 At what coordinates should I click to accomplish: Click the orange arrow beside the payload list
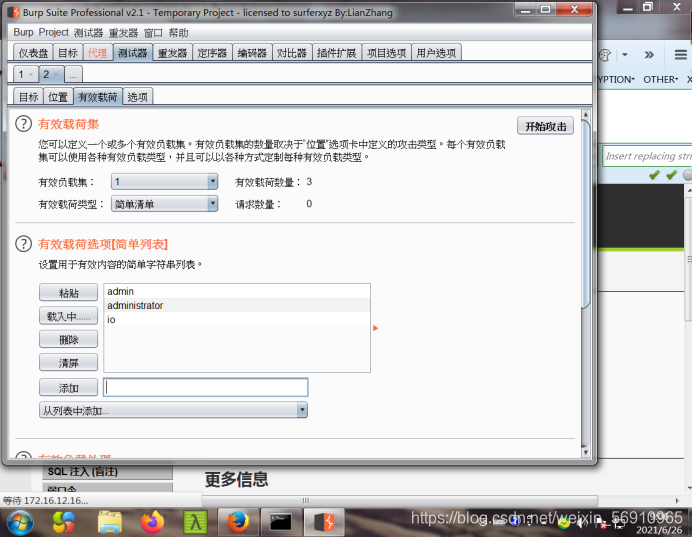click(x=375, y=328)
